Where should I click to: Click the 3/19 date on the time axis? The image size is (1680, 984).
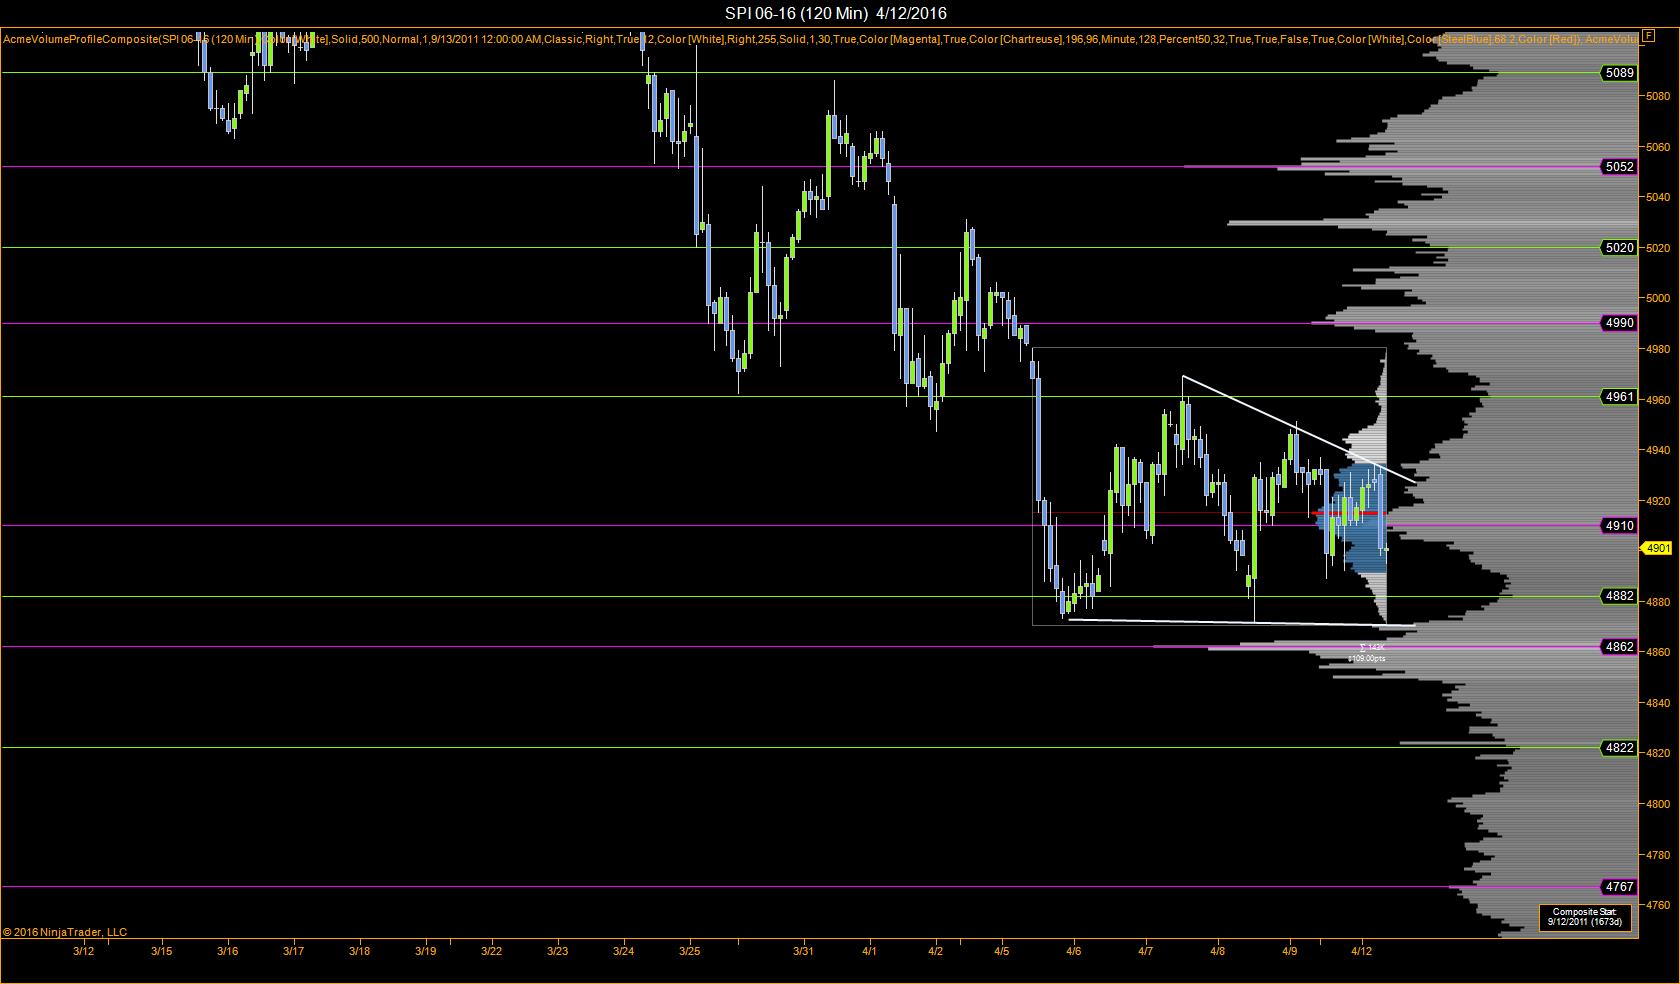pos(425,951)
